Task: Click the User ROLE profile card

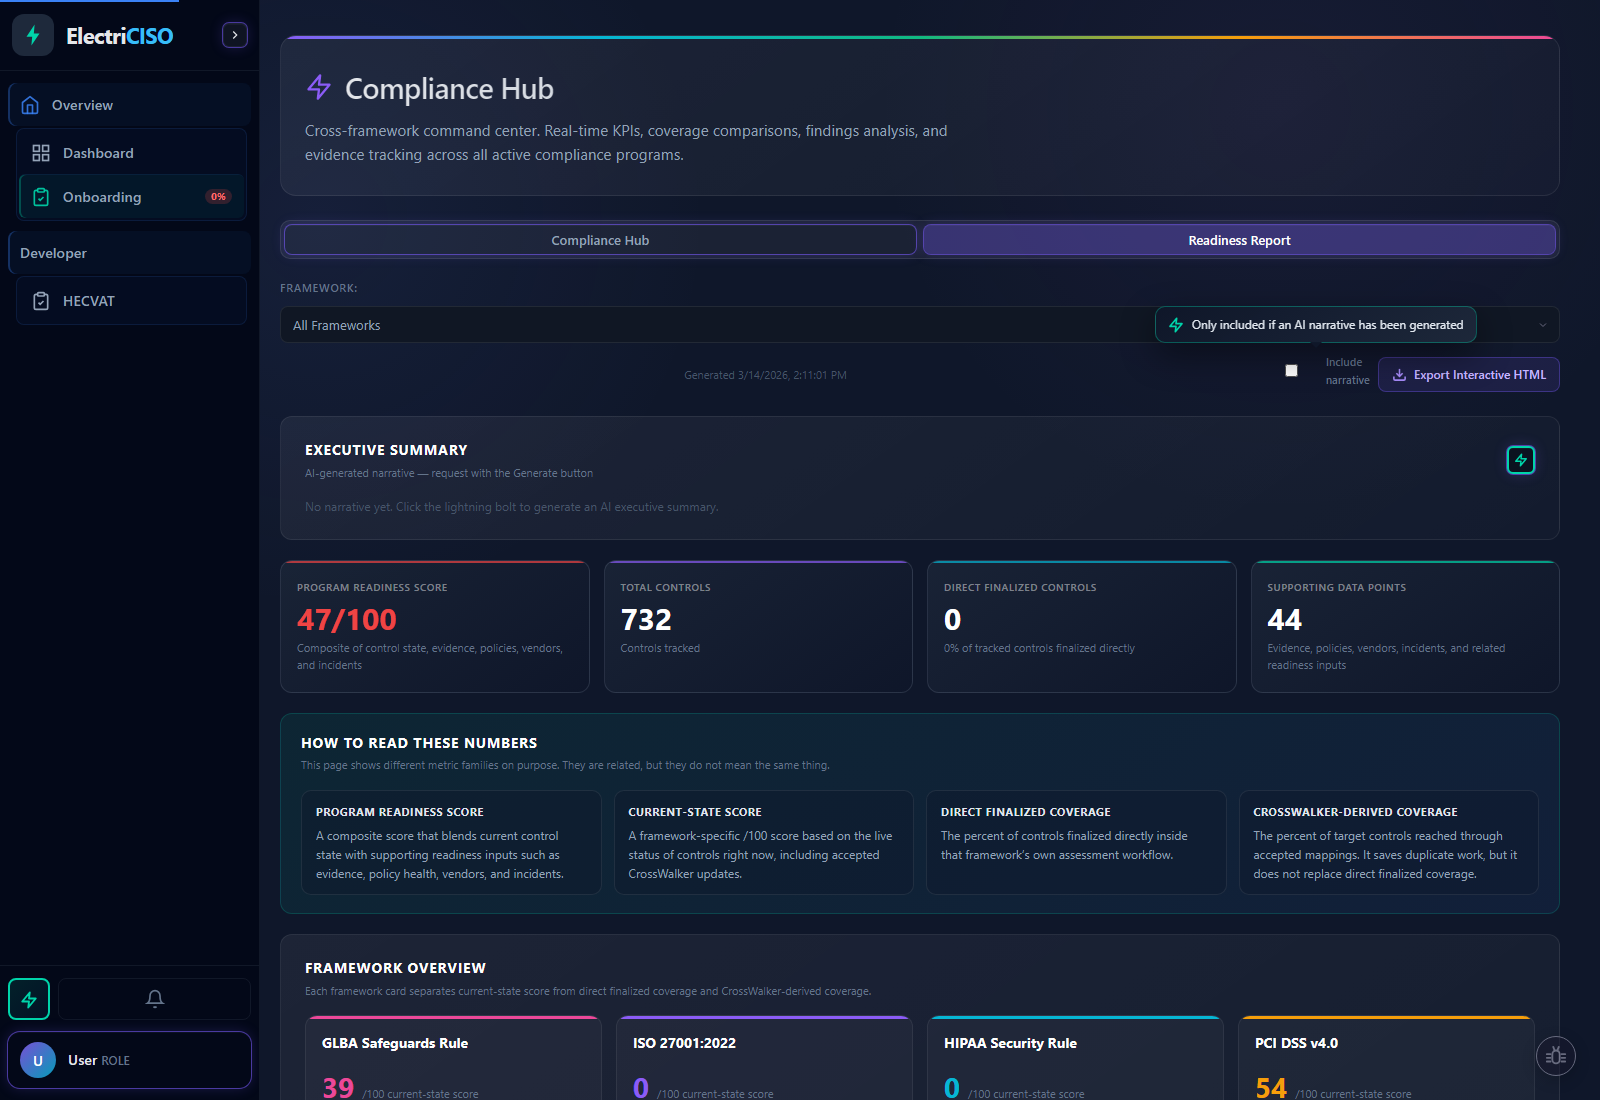Action: click(x=129, y=1059)
